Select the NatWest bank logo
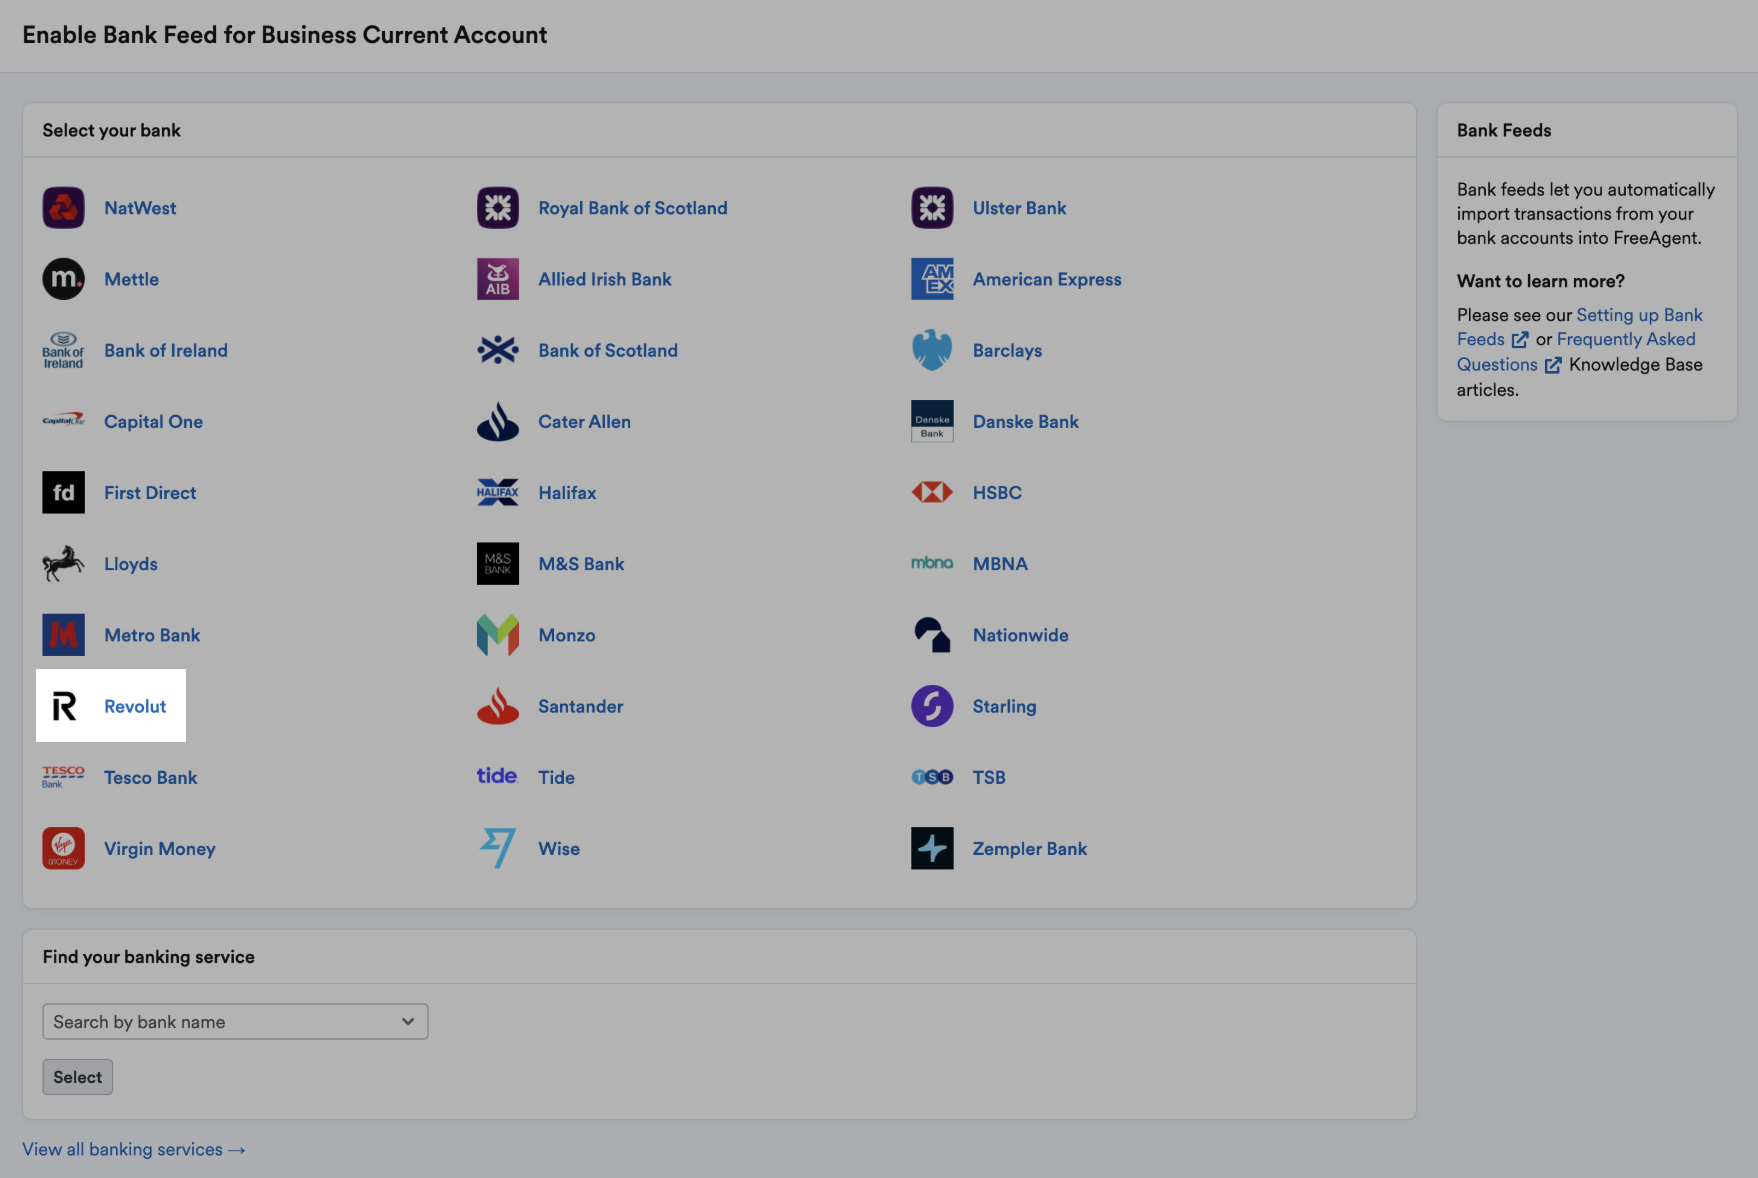 [63, 208]
